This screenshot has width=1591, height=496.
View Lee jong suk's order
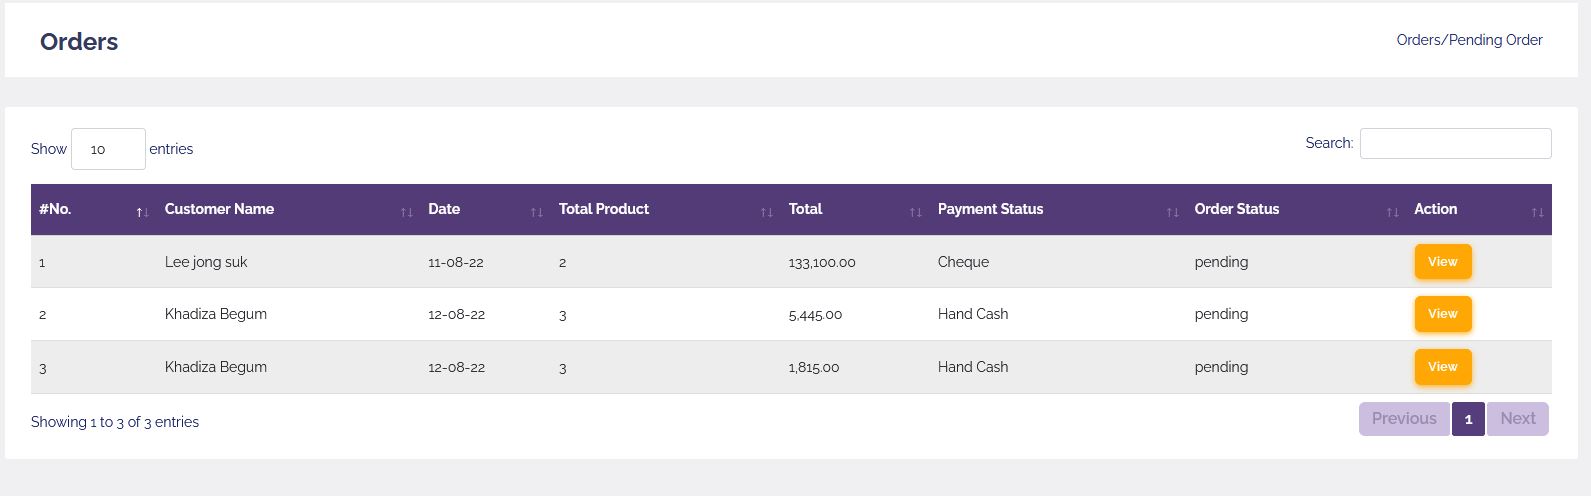pos(1442,262)
